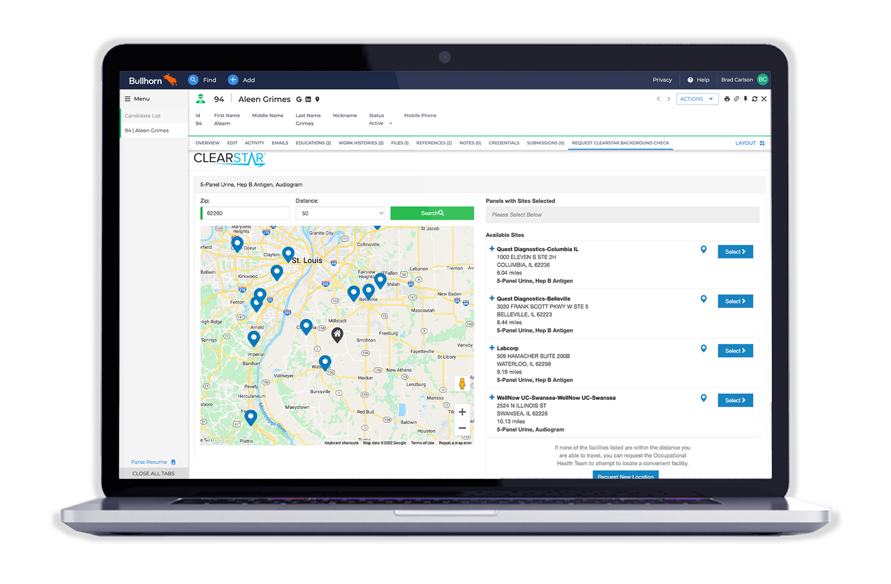Click the home marker on the map

(x=337, y=335)
